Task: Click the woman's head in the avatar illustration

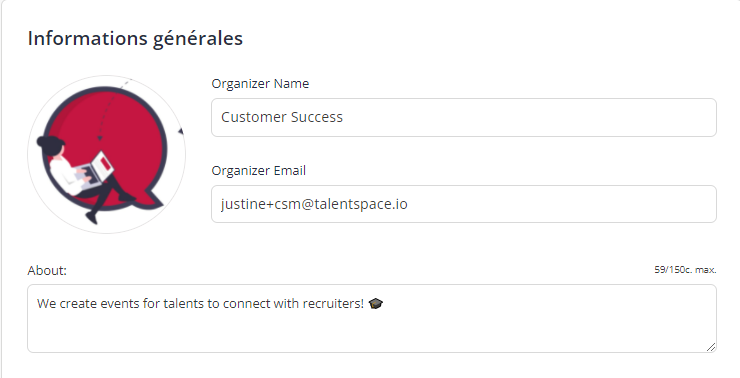Action: tap(51, 144)
